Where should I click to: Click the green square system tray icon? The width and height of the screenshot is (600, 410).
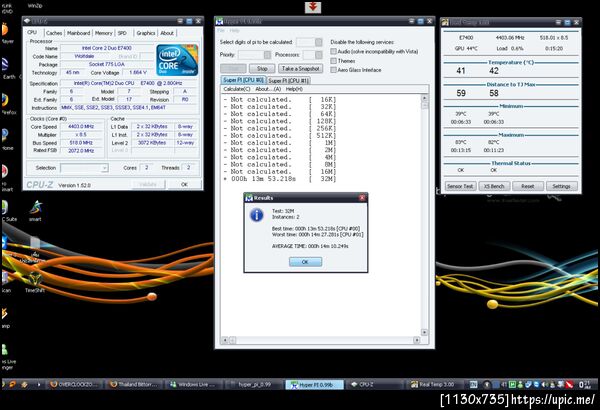coord(512,385)
